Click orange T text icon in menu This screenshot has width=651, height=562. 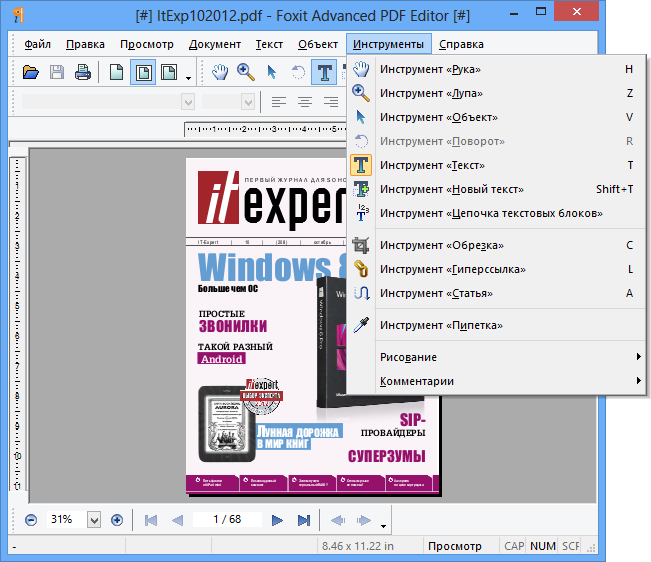click(361, 165)
